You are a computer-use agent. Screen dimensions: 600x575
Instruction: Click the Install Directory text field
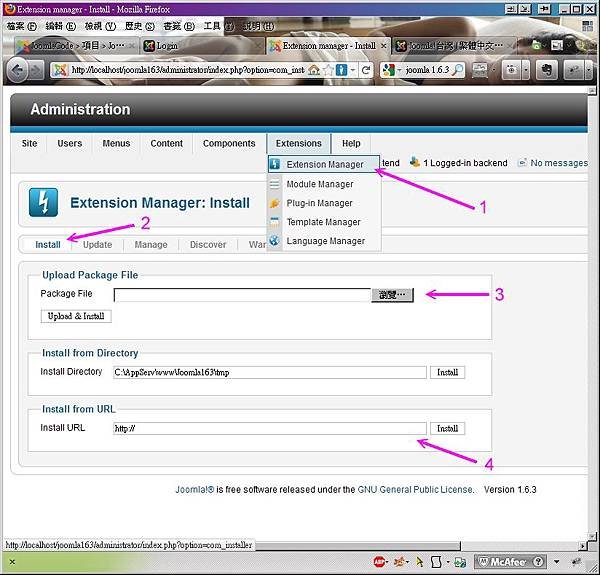270,372
